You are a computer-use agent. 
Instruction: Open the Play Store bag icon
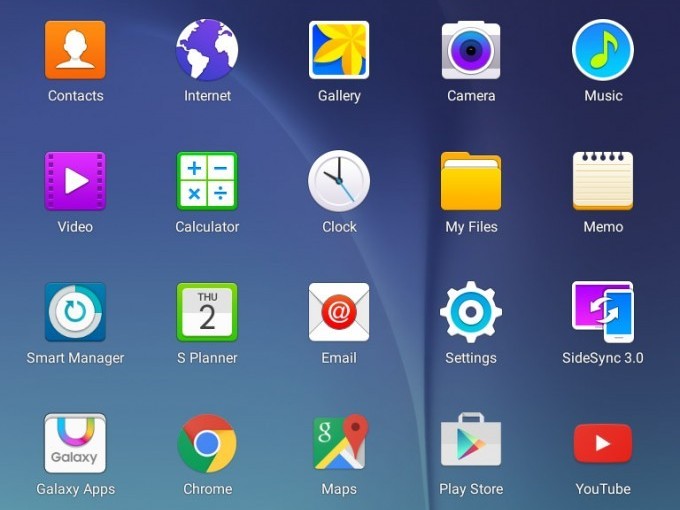471,440
